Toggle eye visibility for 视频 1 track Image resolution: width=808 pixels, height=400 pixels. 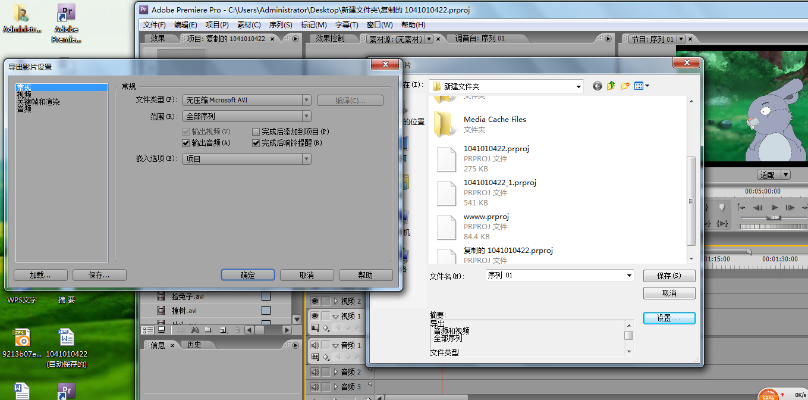pos(315,316)
